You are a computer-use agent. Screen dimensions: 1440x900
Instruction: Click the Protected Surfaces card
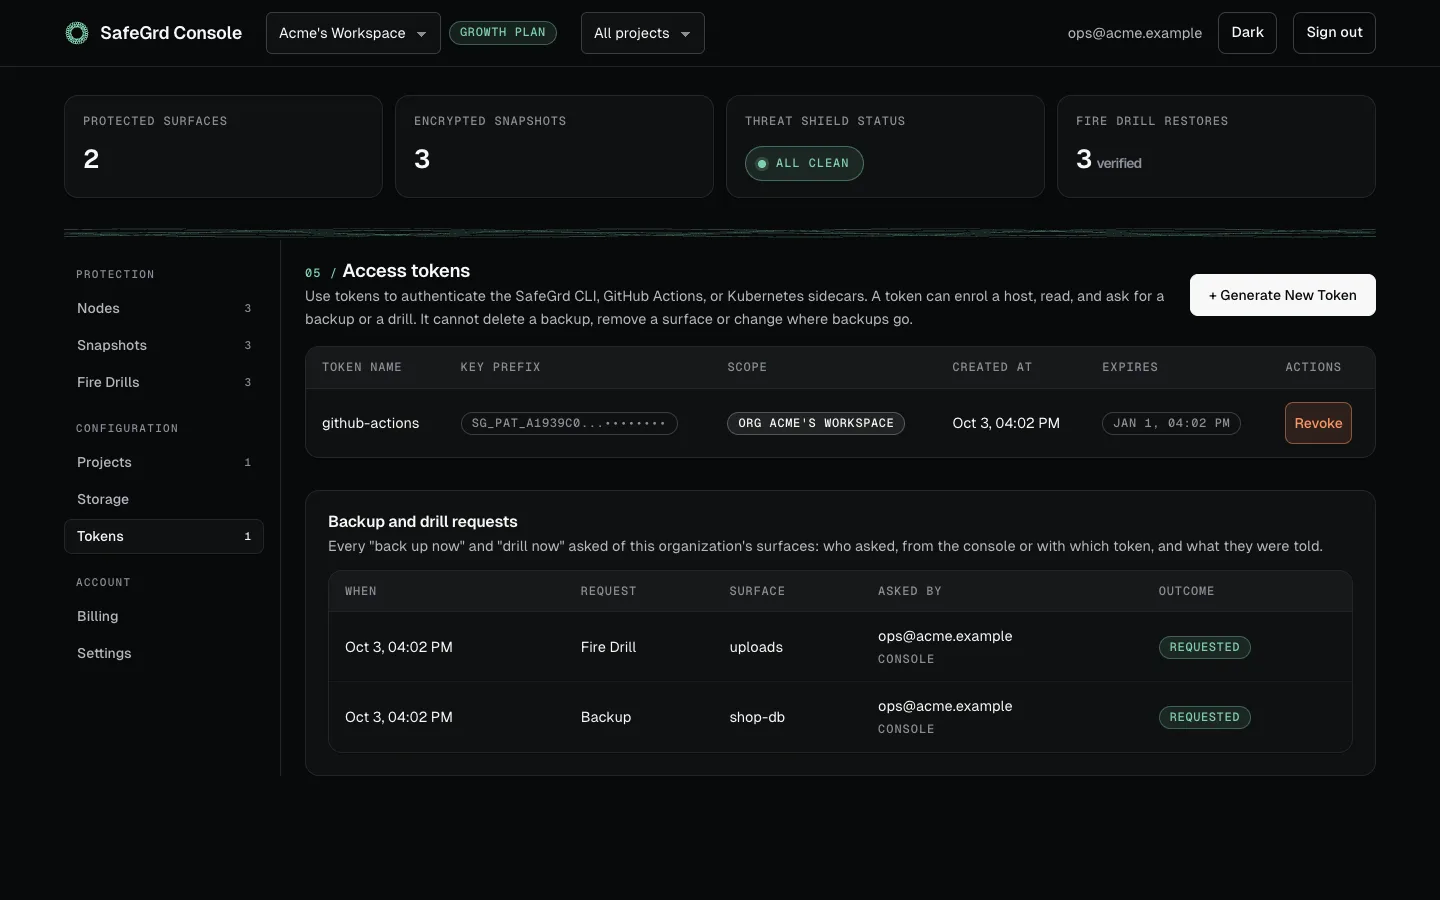(x=223, y=147)
